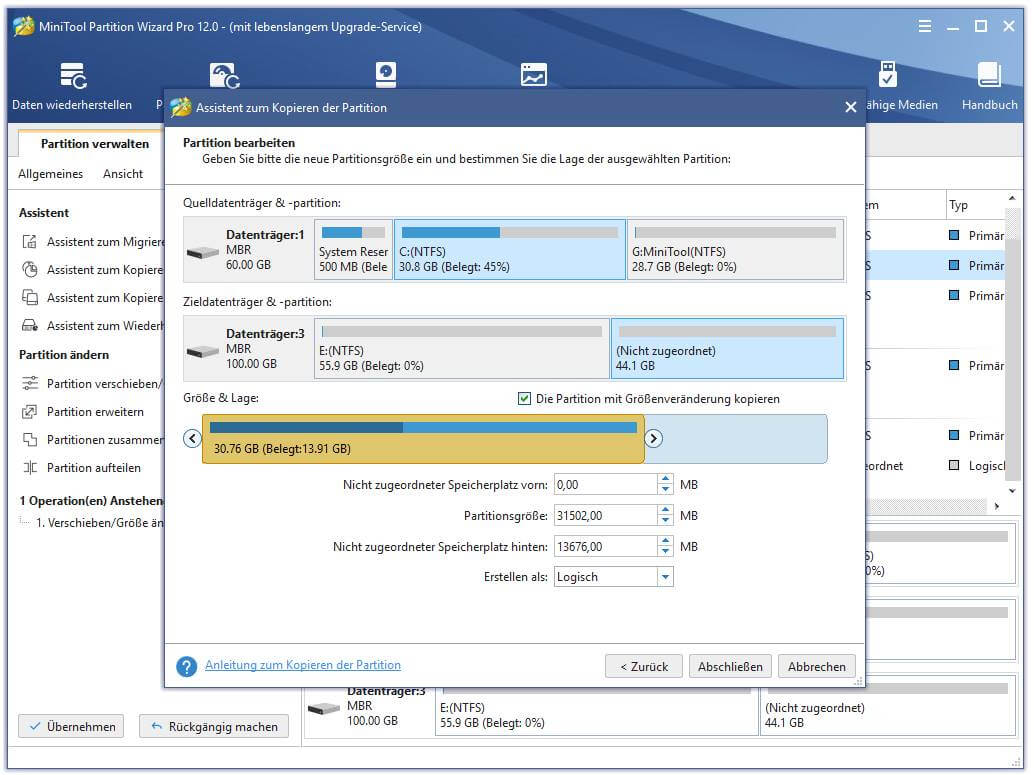The height and width of the screenshot is (775, 1034).
Task: Select C:(NTFS) source partition block
Action: click(x=509, y=250)
